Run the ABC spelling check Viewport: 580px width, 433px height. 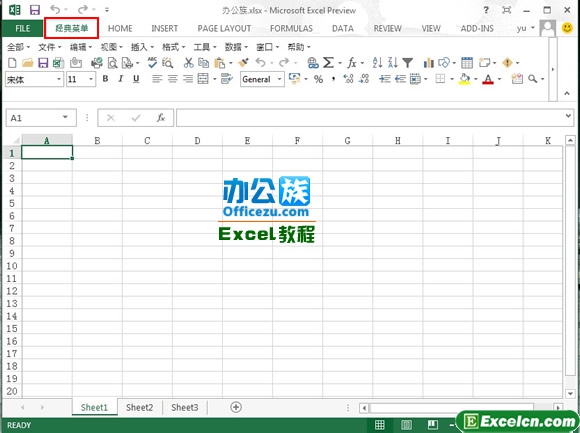click(x=152, y=62)
